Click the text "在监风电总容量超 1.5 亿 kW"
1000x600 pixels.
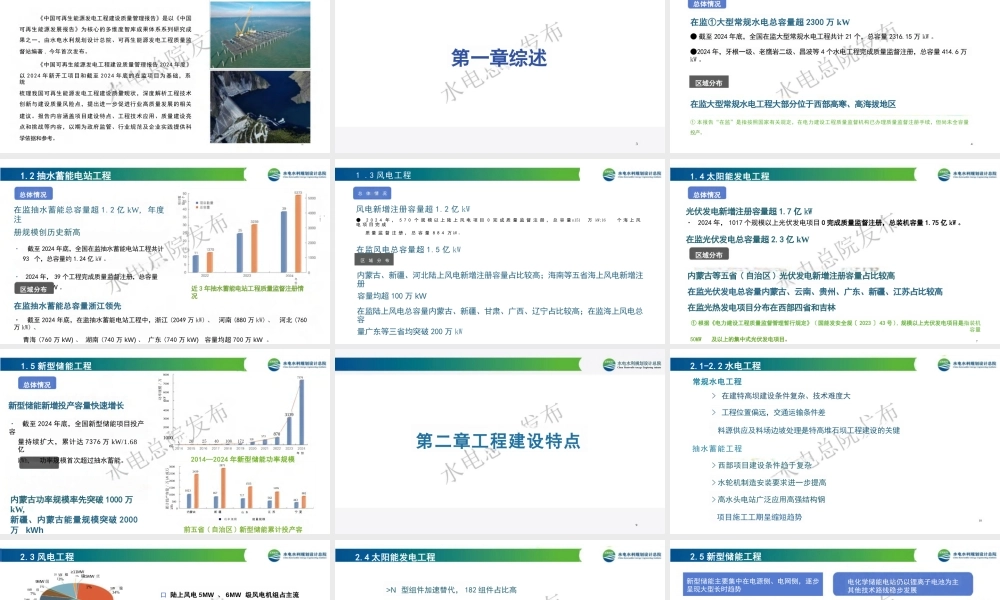point(408,249)
